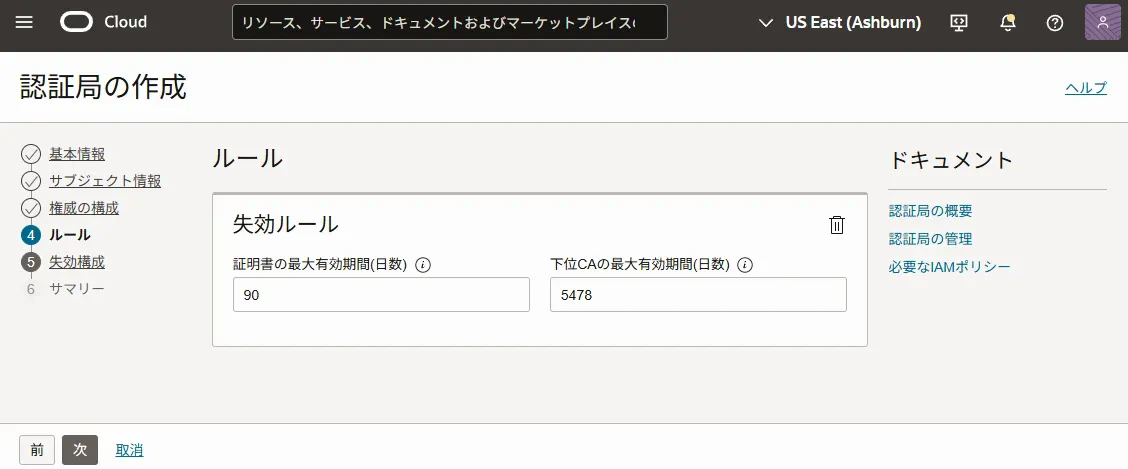Click the 次 button
Screen dimensions: 1128x469
pyautogui.click(x=80, y=450)
